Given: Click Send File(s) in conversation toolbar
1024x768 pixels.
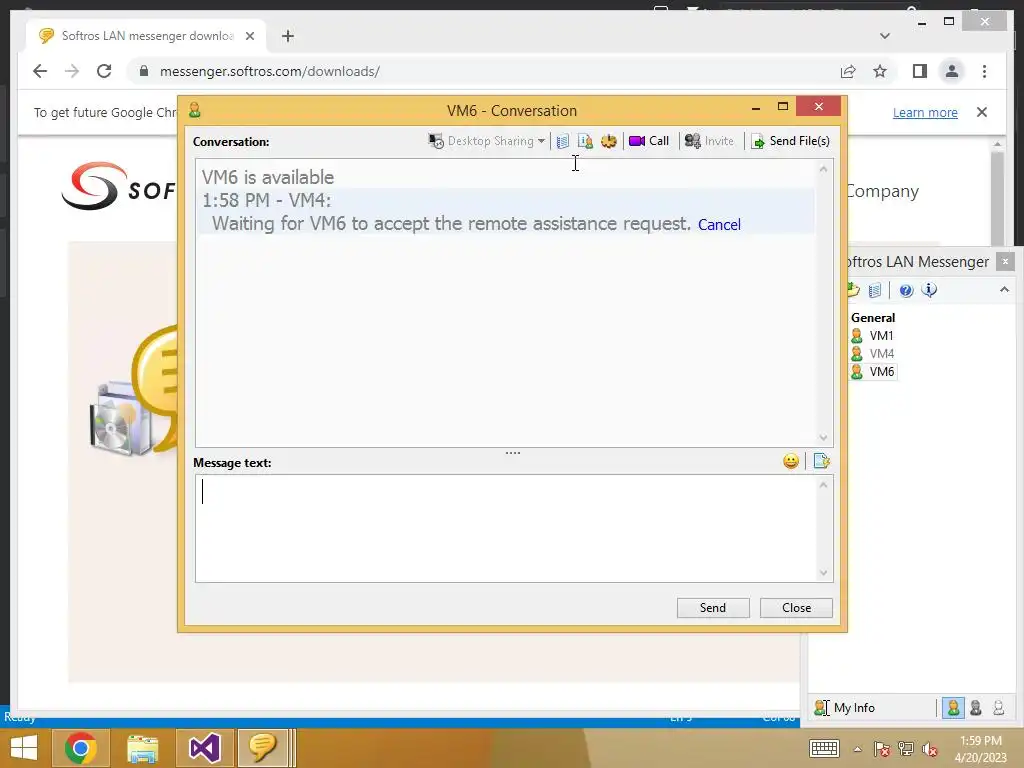Looking at the screenshot, I should (x=790, y=141).
